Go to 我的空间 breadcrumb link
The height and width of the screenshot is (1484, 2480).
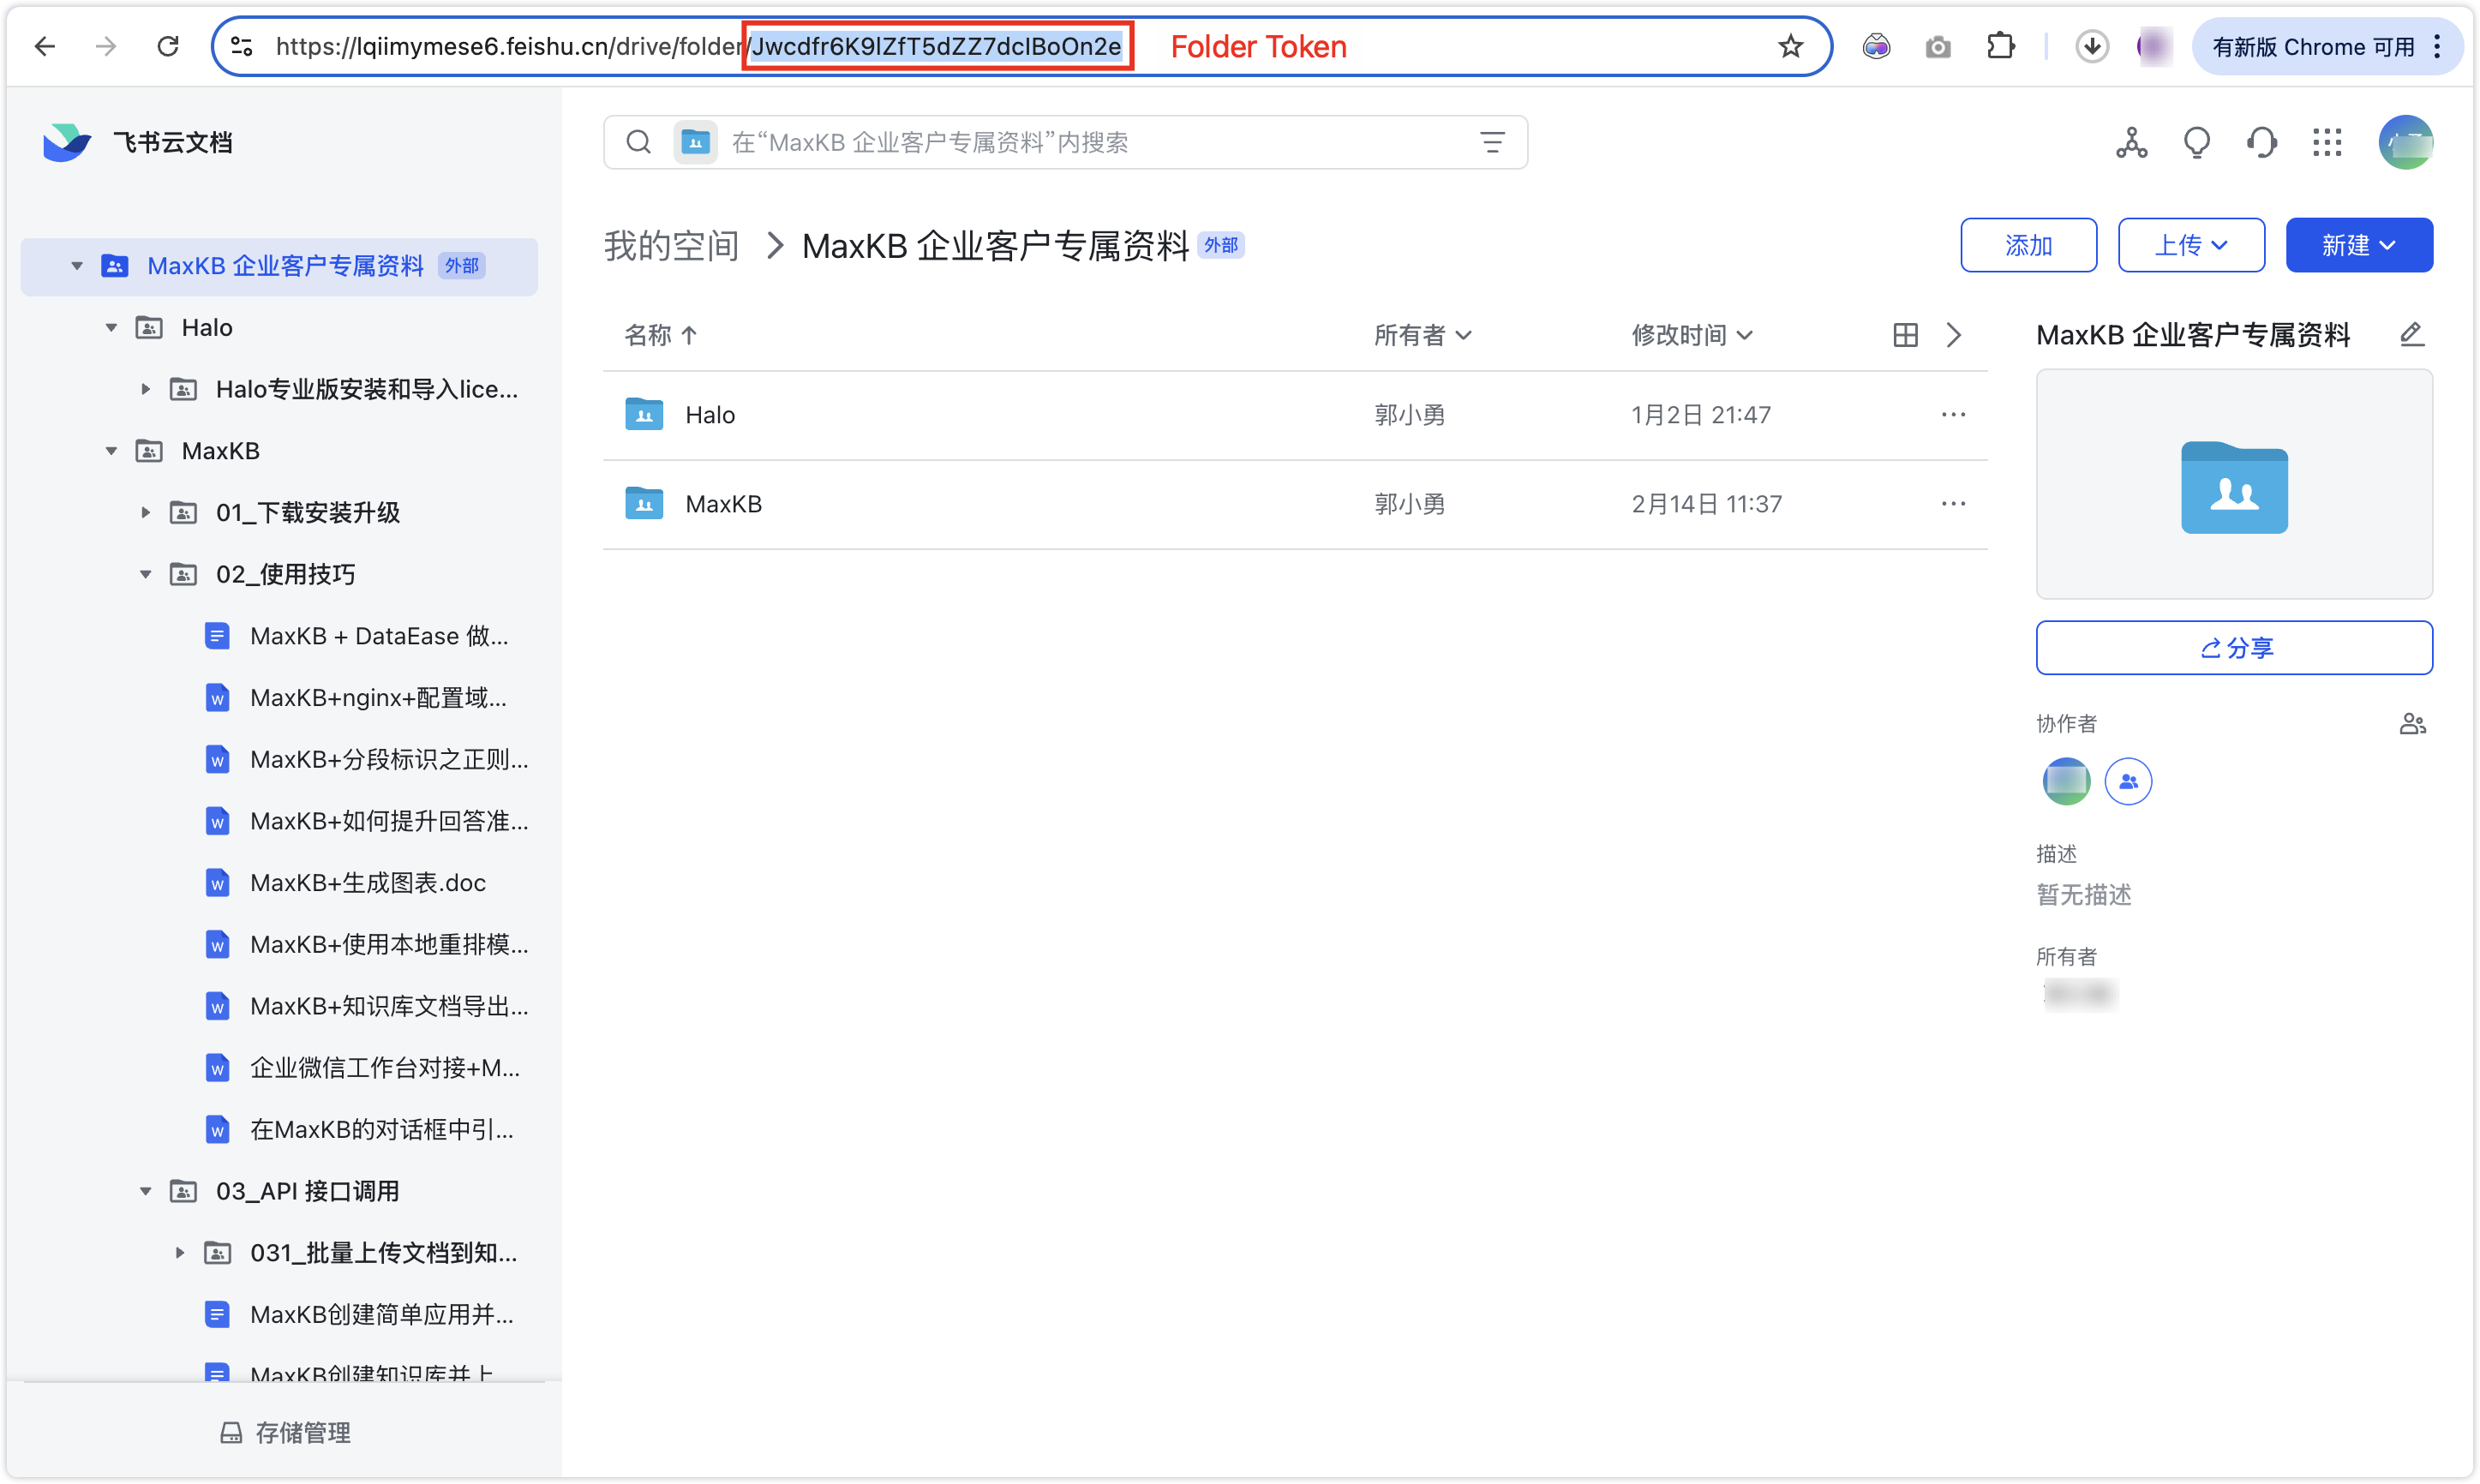tap(671, 246)
